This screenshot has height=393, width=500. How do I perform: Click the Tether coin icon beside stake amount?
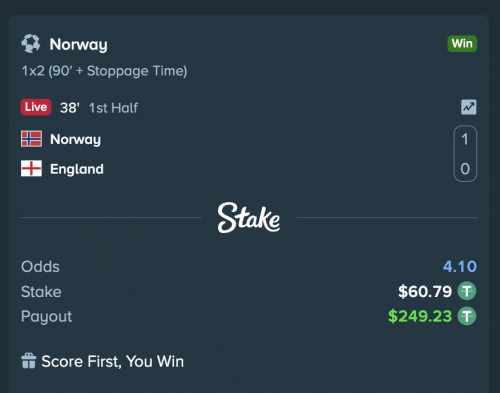click(x=467, y=291)
